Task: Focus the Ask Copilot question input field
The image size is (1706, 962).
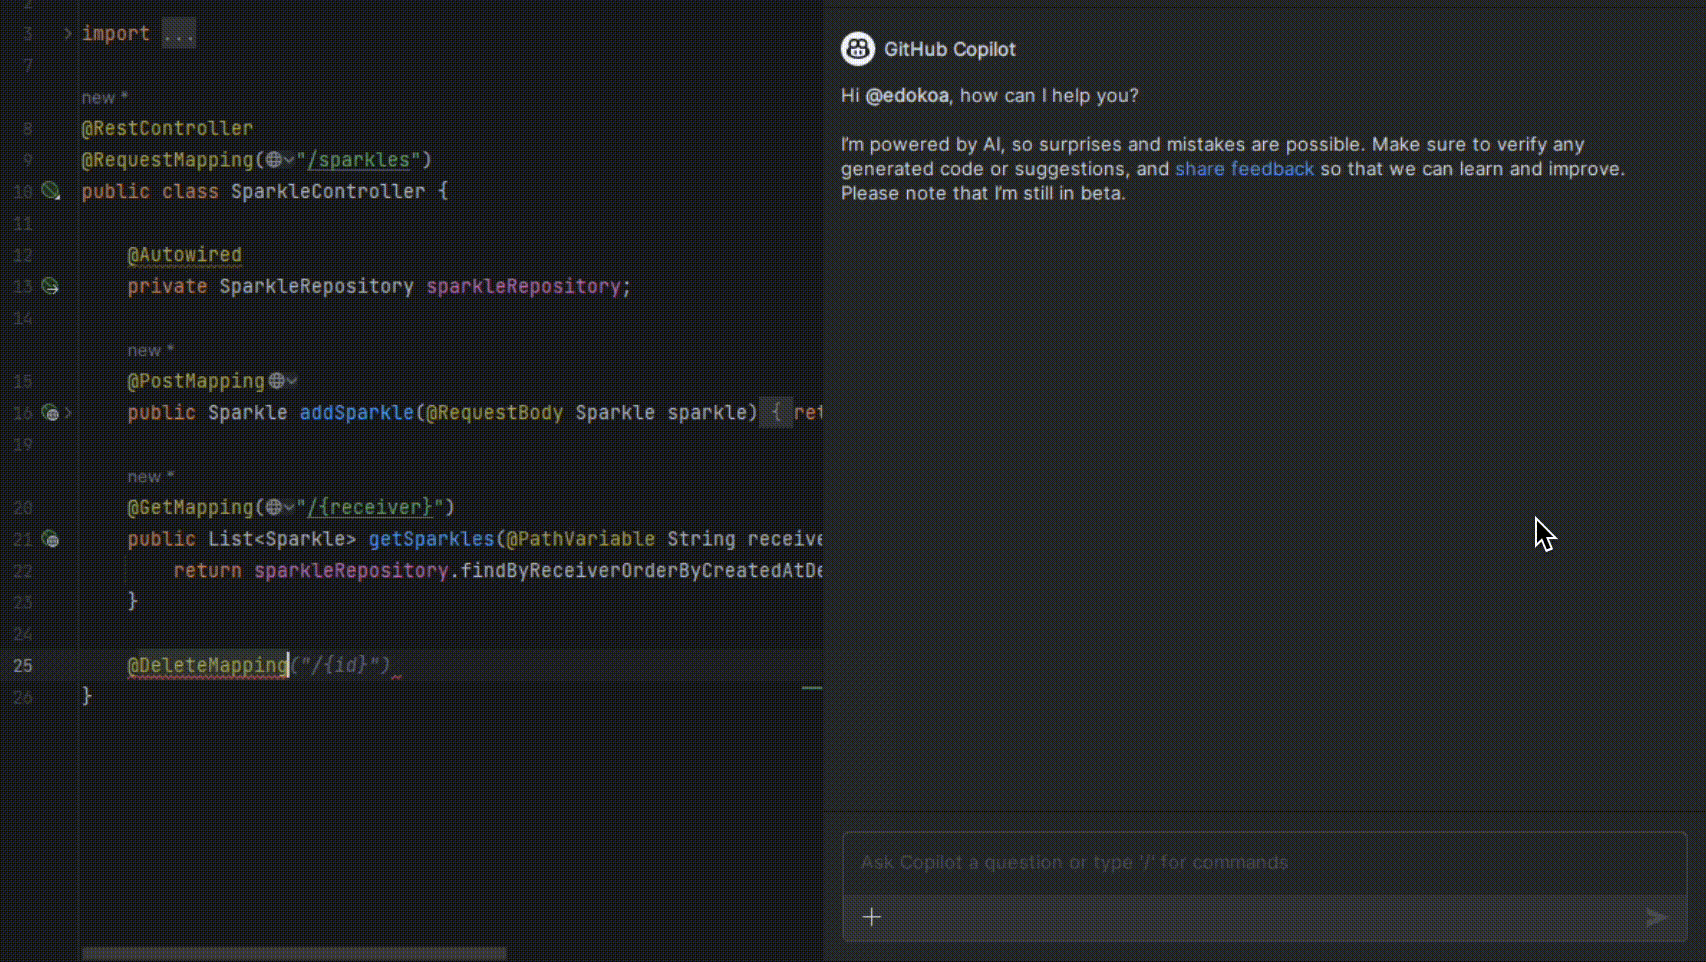Action: (x=1264, y=863)
